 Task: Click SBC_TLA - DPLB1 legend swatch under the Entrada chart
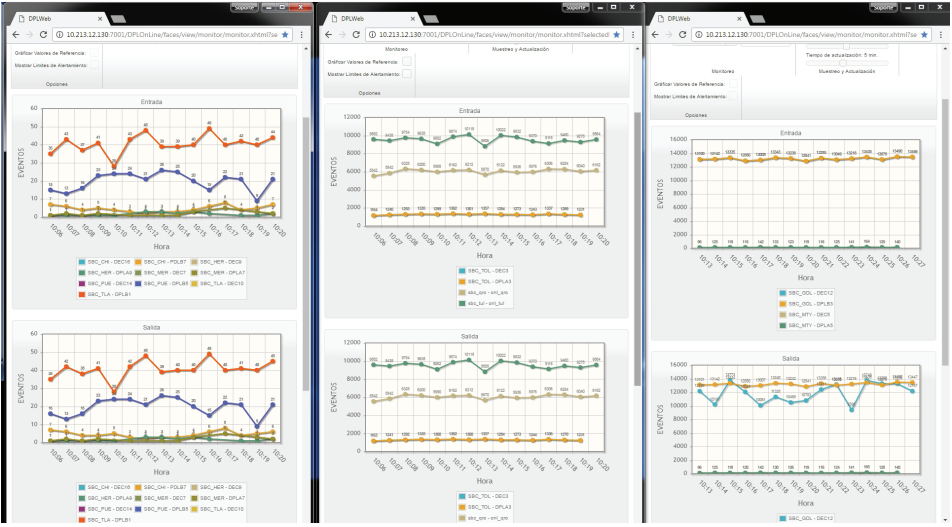click(x=83, y=294)
